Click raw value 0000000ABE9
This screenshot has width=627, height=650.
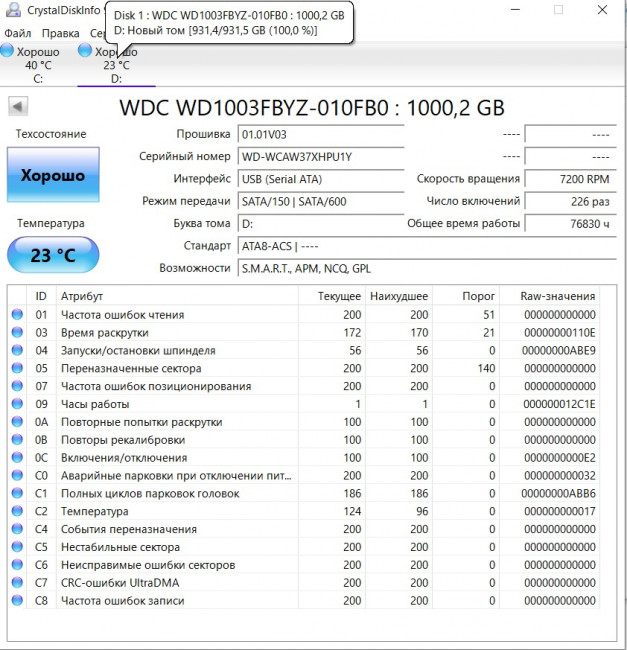559,350
